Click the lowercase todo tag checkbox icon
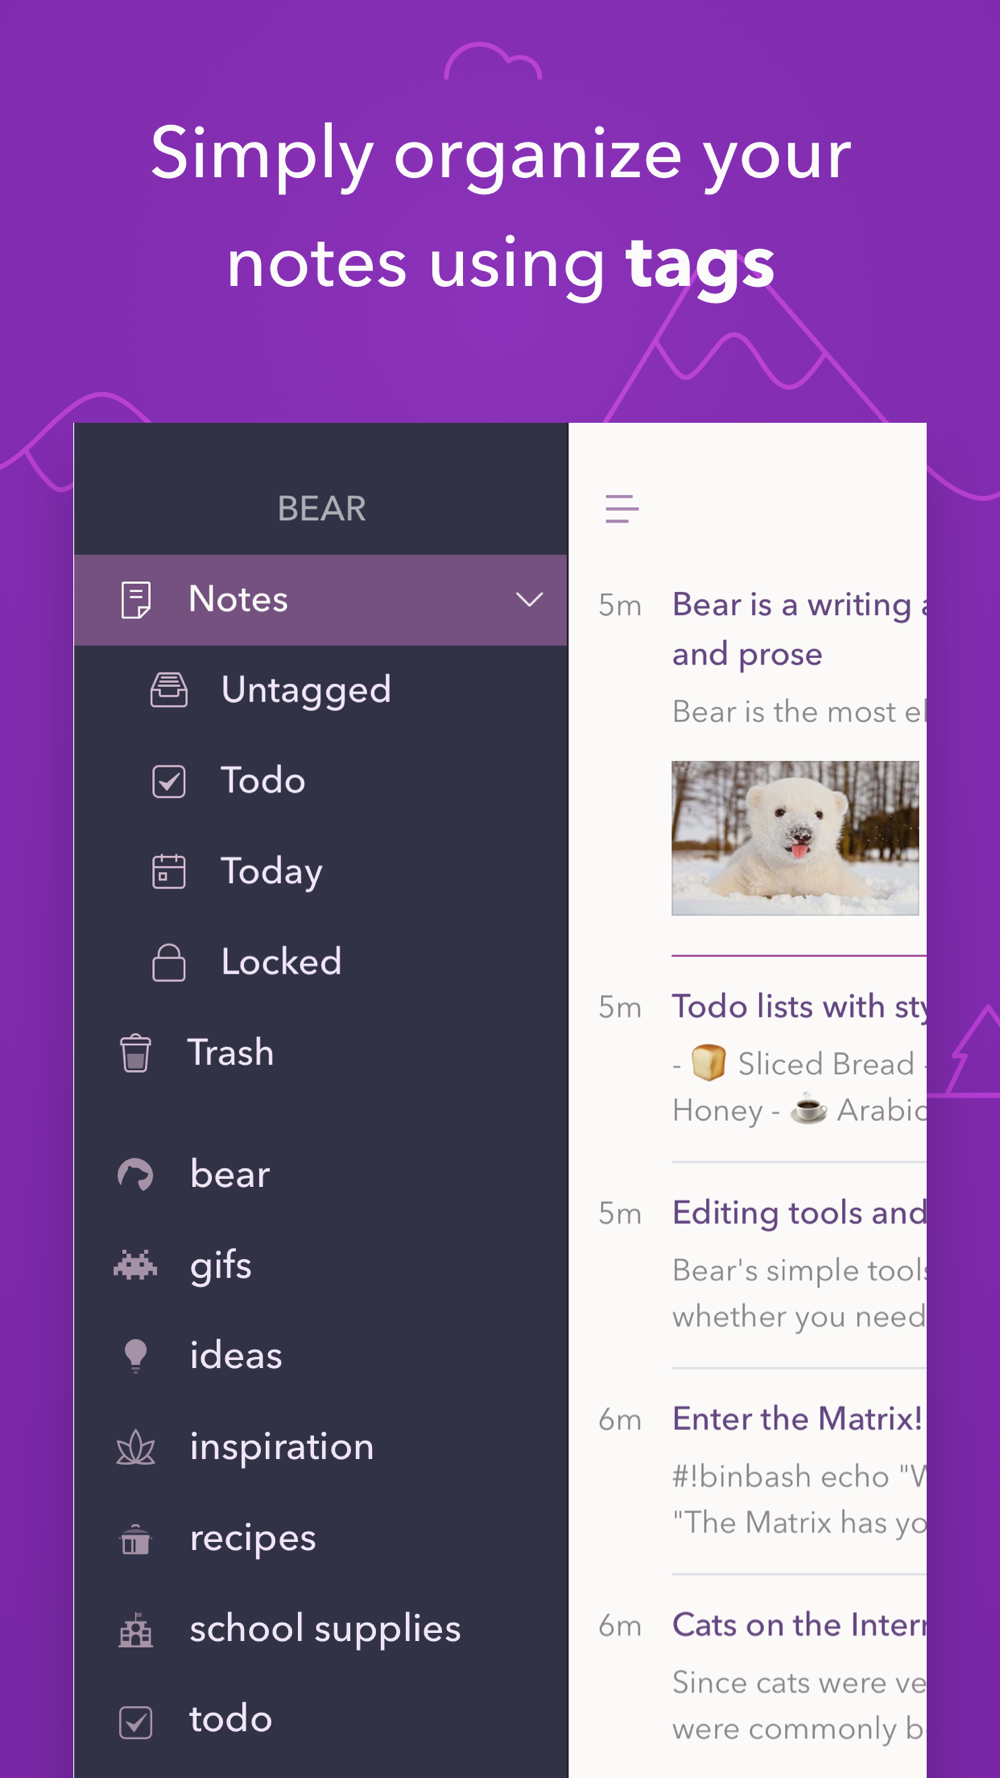Viewport: 1000px width, 1778px height. (136, 1721)
